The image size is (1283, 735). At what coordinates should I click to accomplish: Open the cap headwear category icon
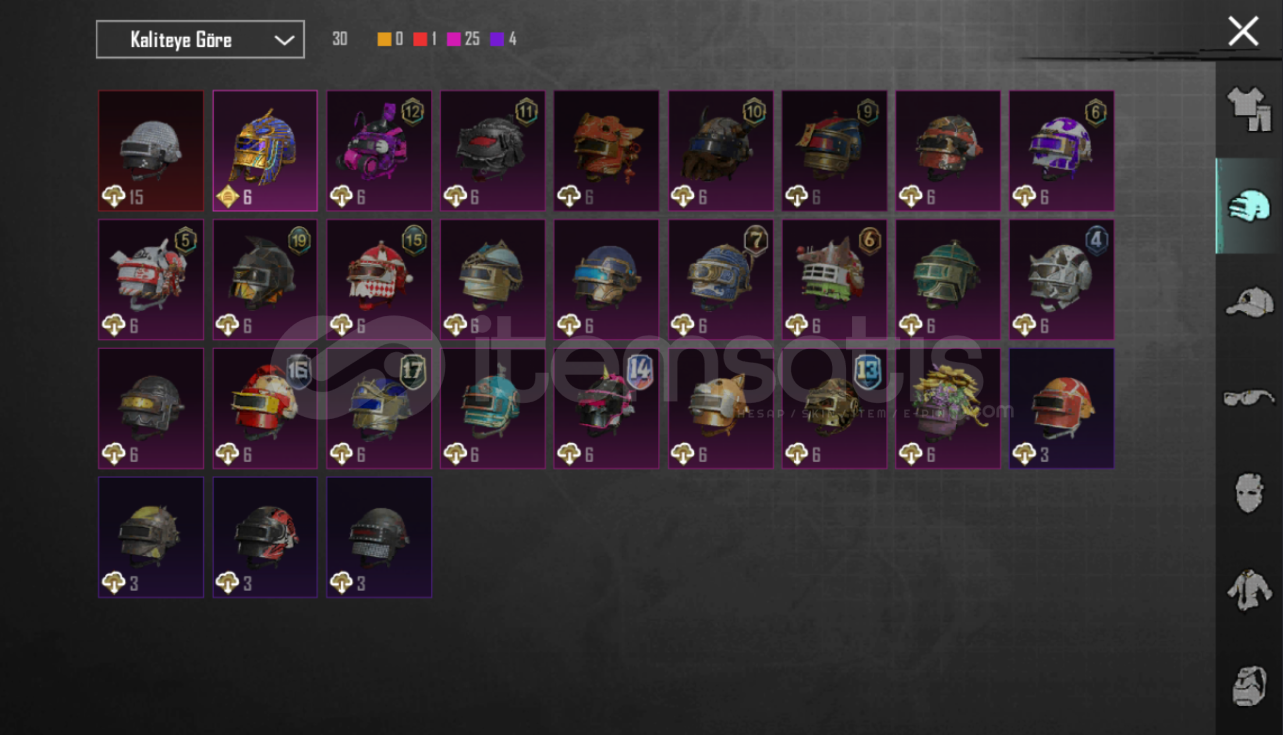tap(1249, 301)
